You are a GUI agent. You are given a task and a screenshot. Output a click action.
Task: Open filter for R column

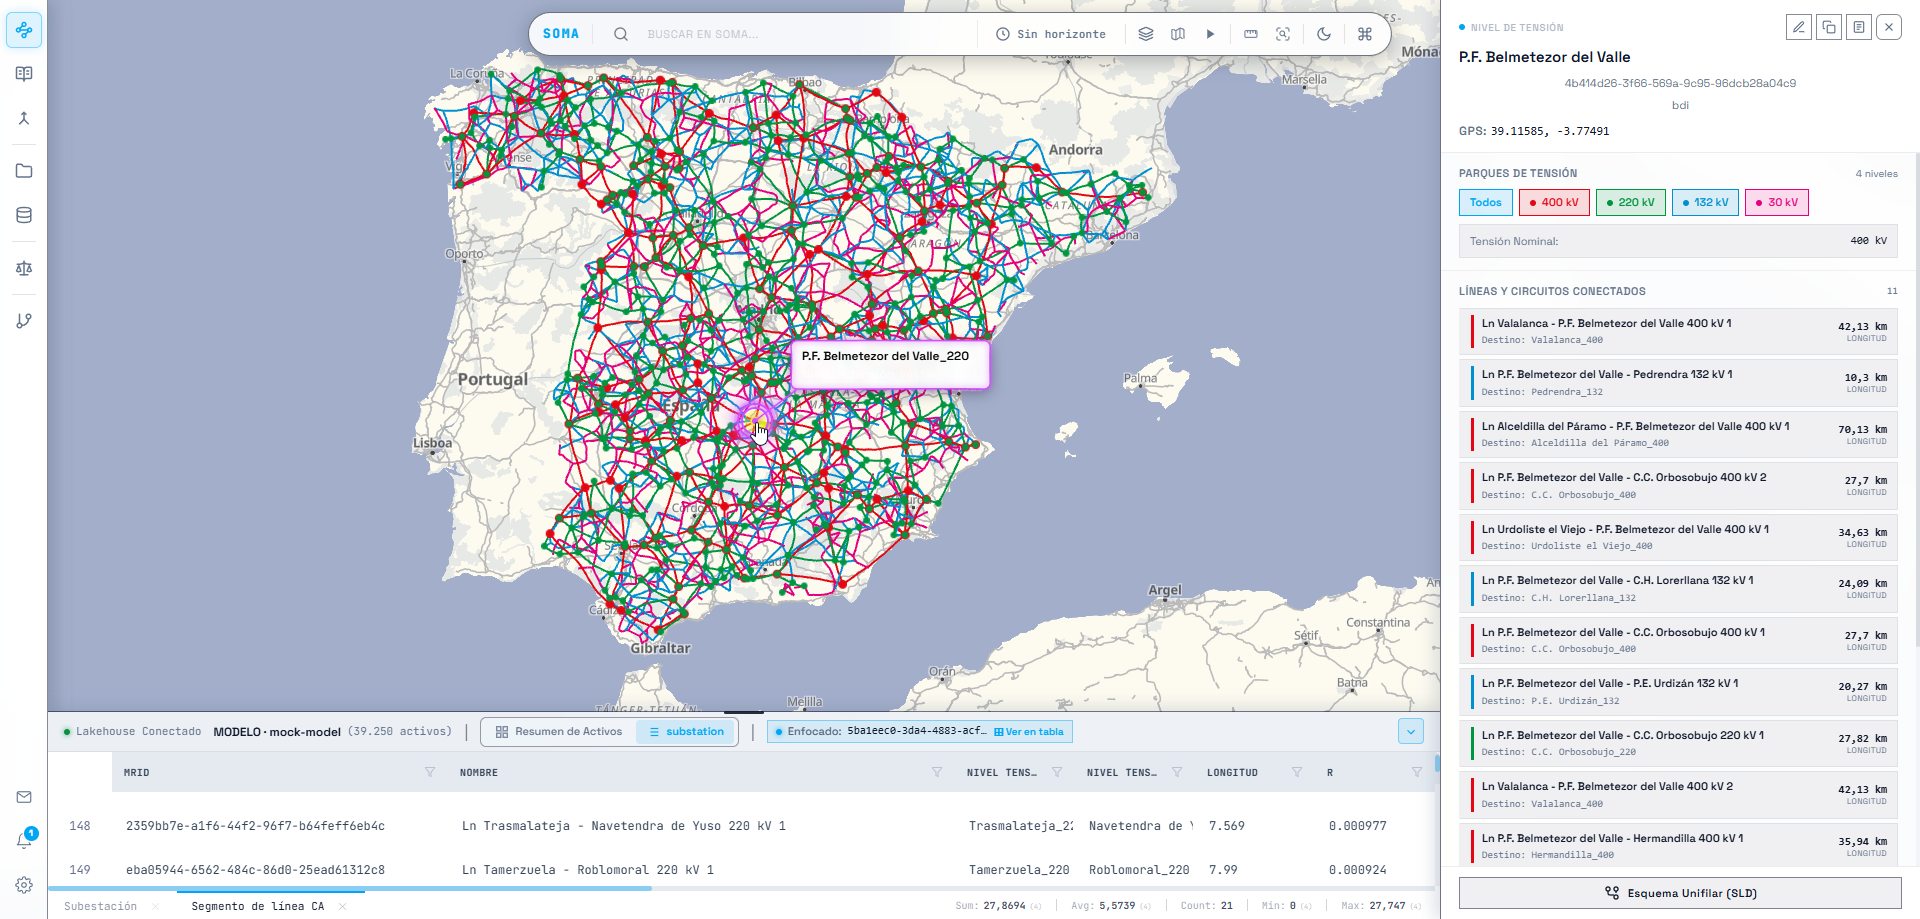click(x=1417, y=772)
